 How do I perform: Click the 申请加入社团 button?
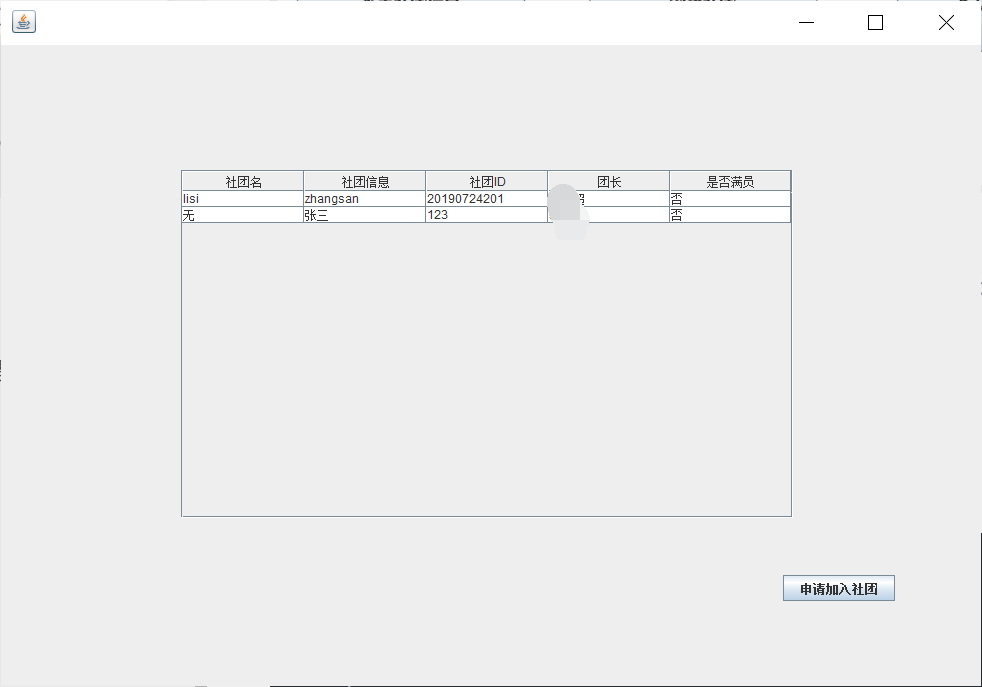tap(839, 588)
